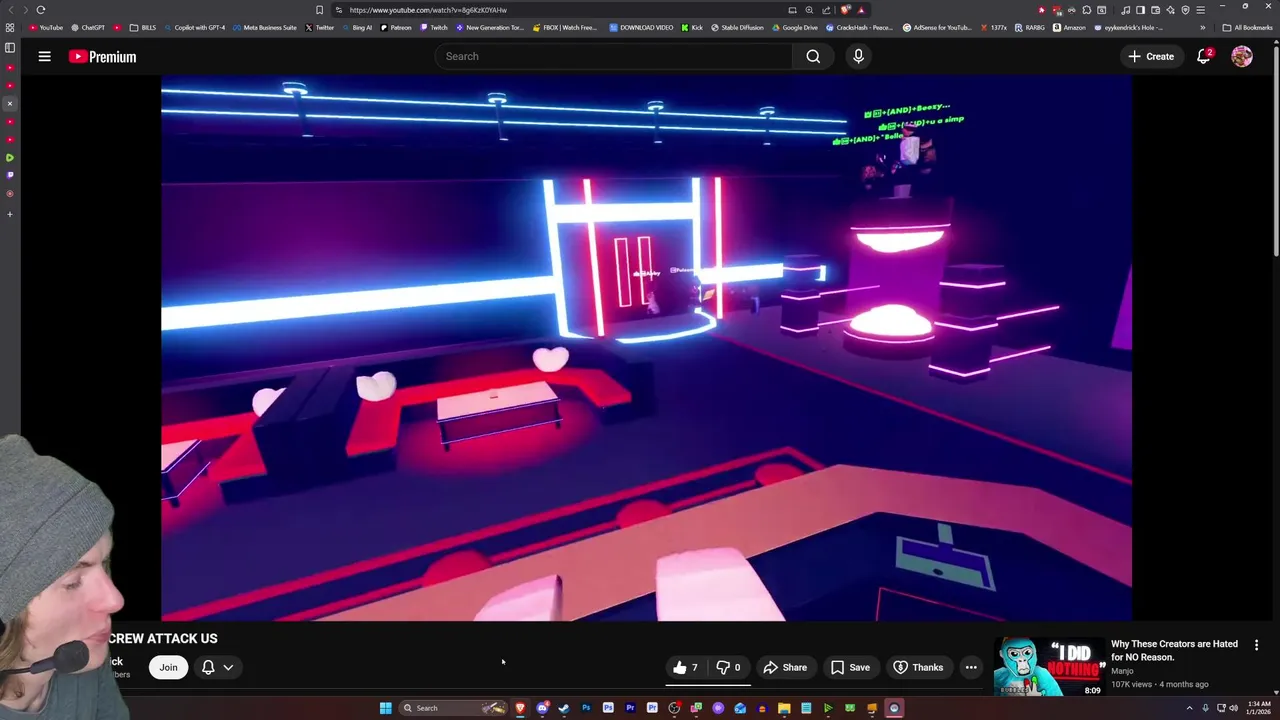Send a Thanks to the creator
Image resolution: width=1280 pixels, height=720 pixels.
click(918, 667)
